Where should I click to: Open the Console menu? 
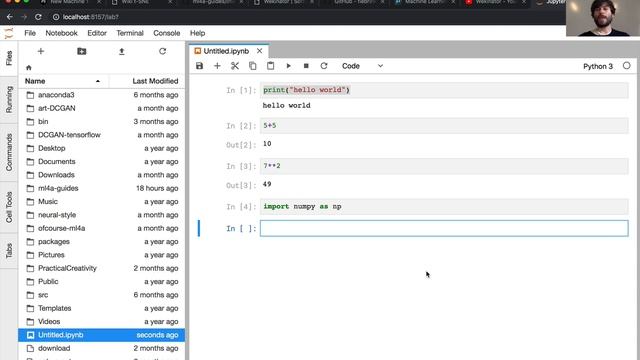[167, 33]
